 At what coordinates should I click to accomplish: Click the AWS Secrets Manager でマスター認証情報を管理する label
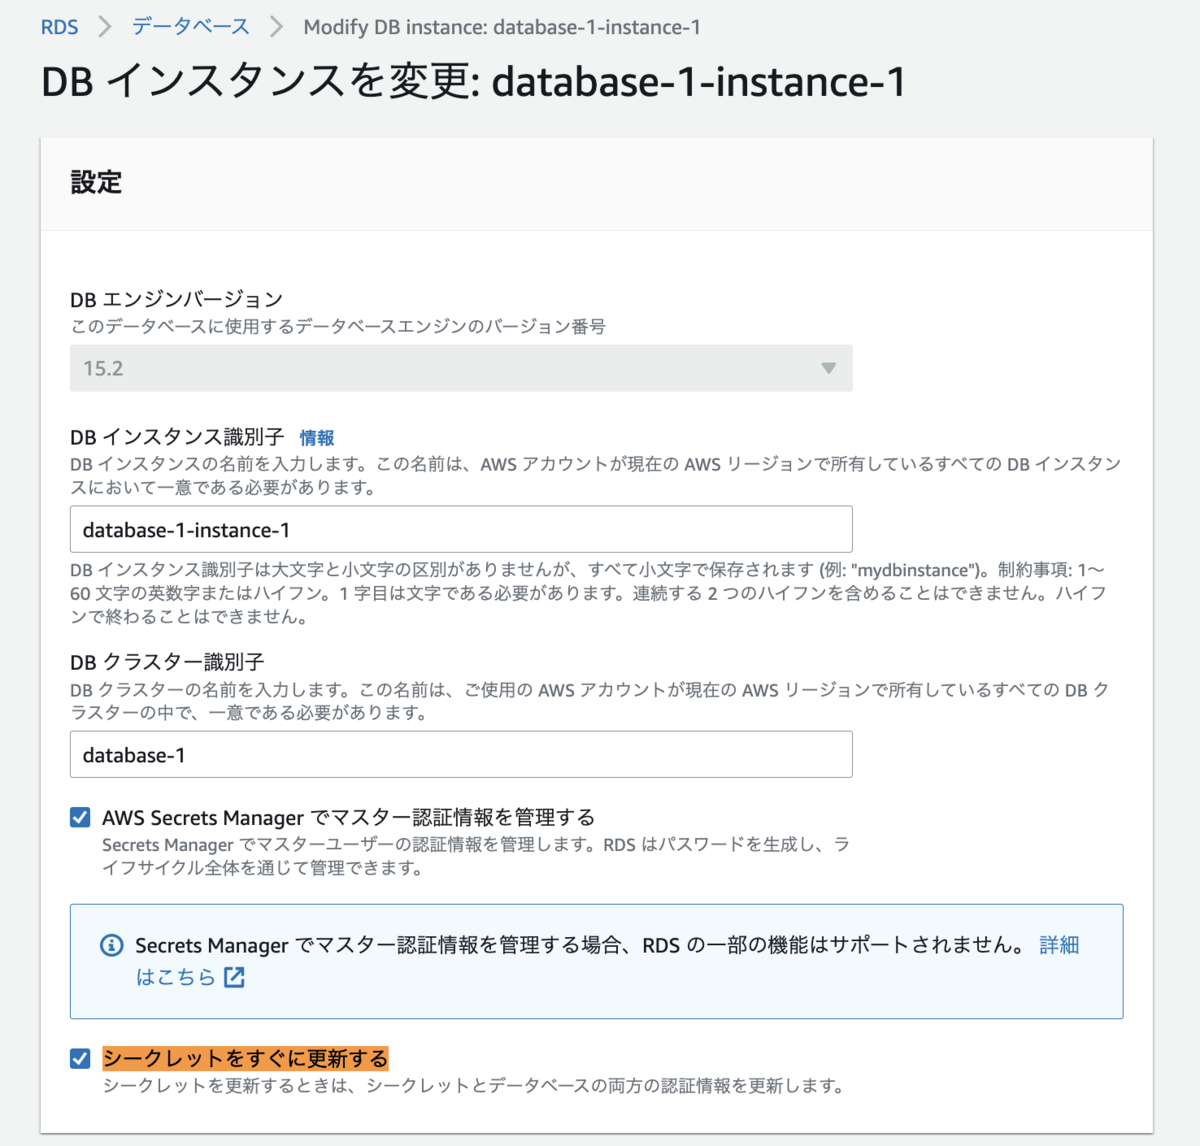tap(348, 817)
